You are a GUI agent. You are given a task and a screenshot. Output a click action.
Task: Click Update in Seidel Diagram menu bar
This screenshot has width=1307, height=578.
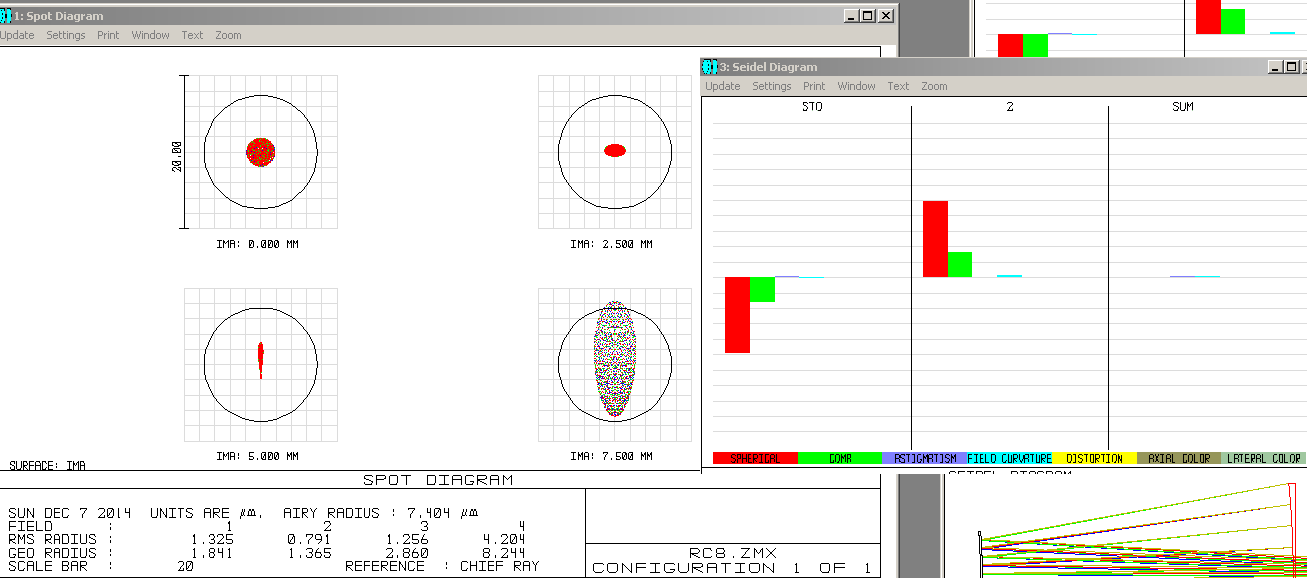722,86
